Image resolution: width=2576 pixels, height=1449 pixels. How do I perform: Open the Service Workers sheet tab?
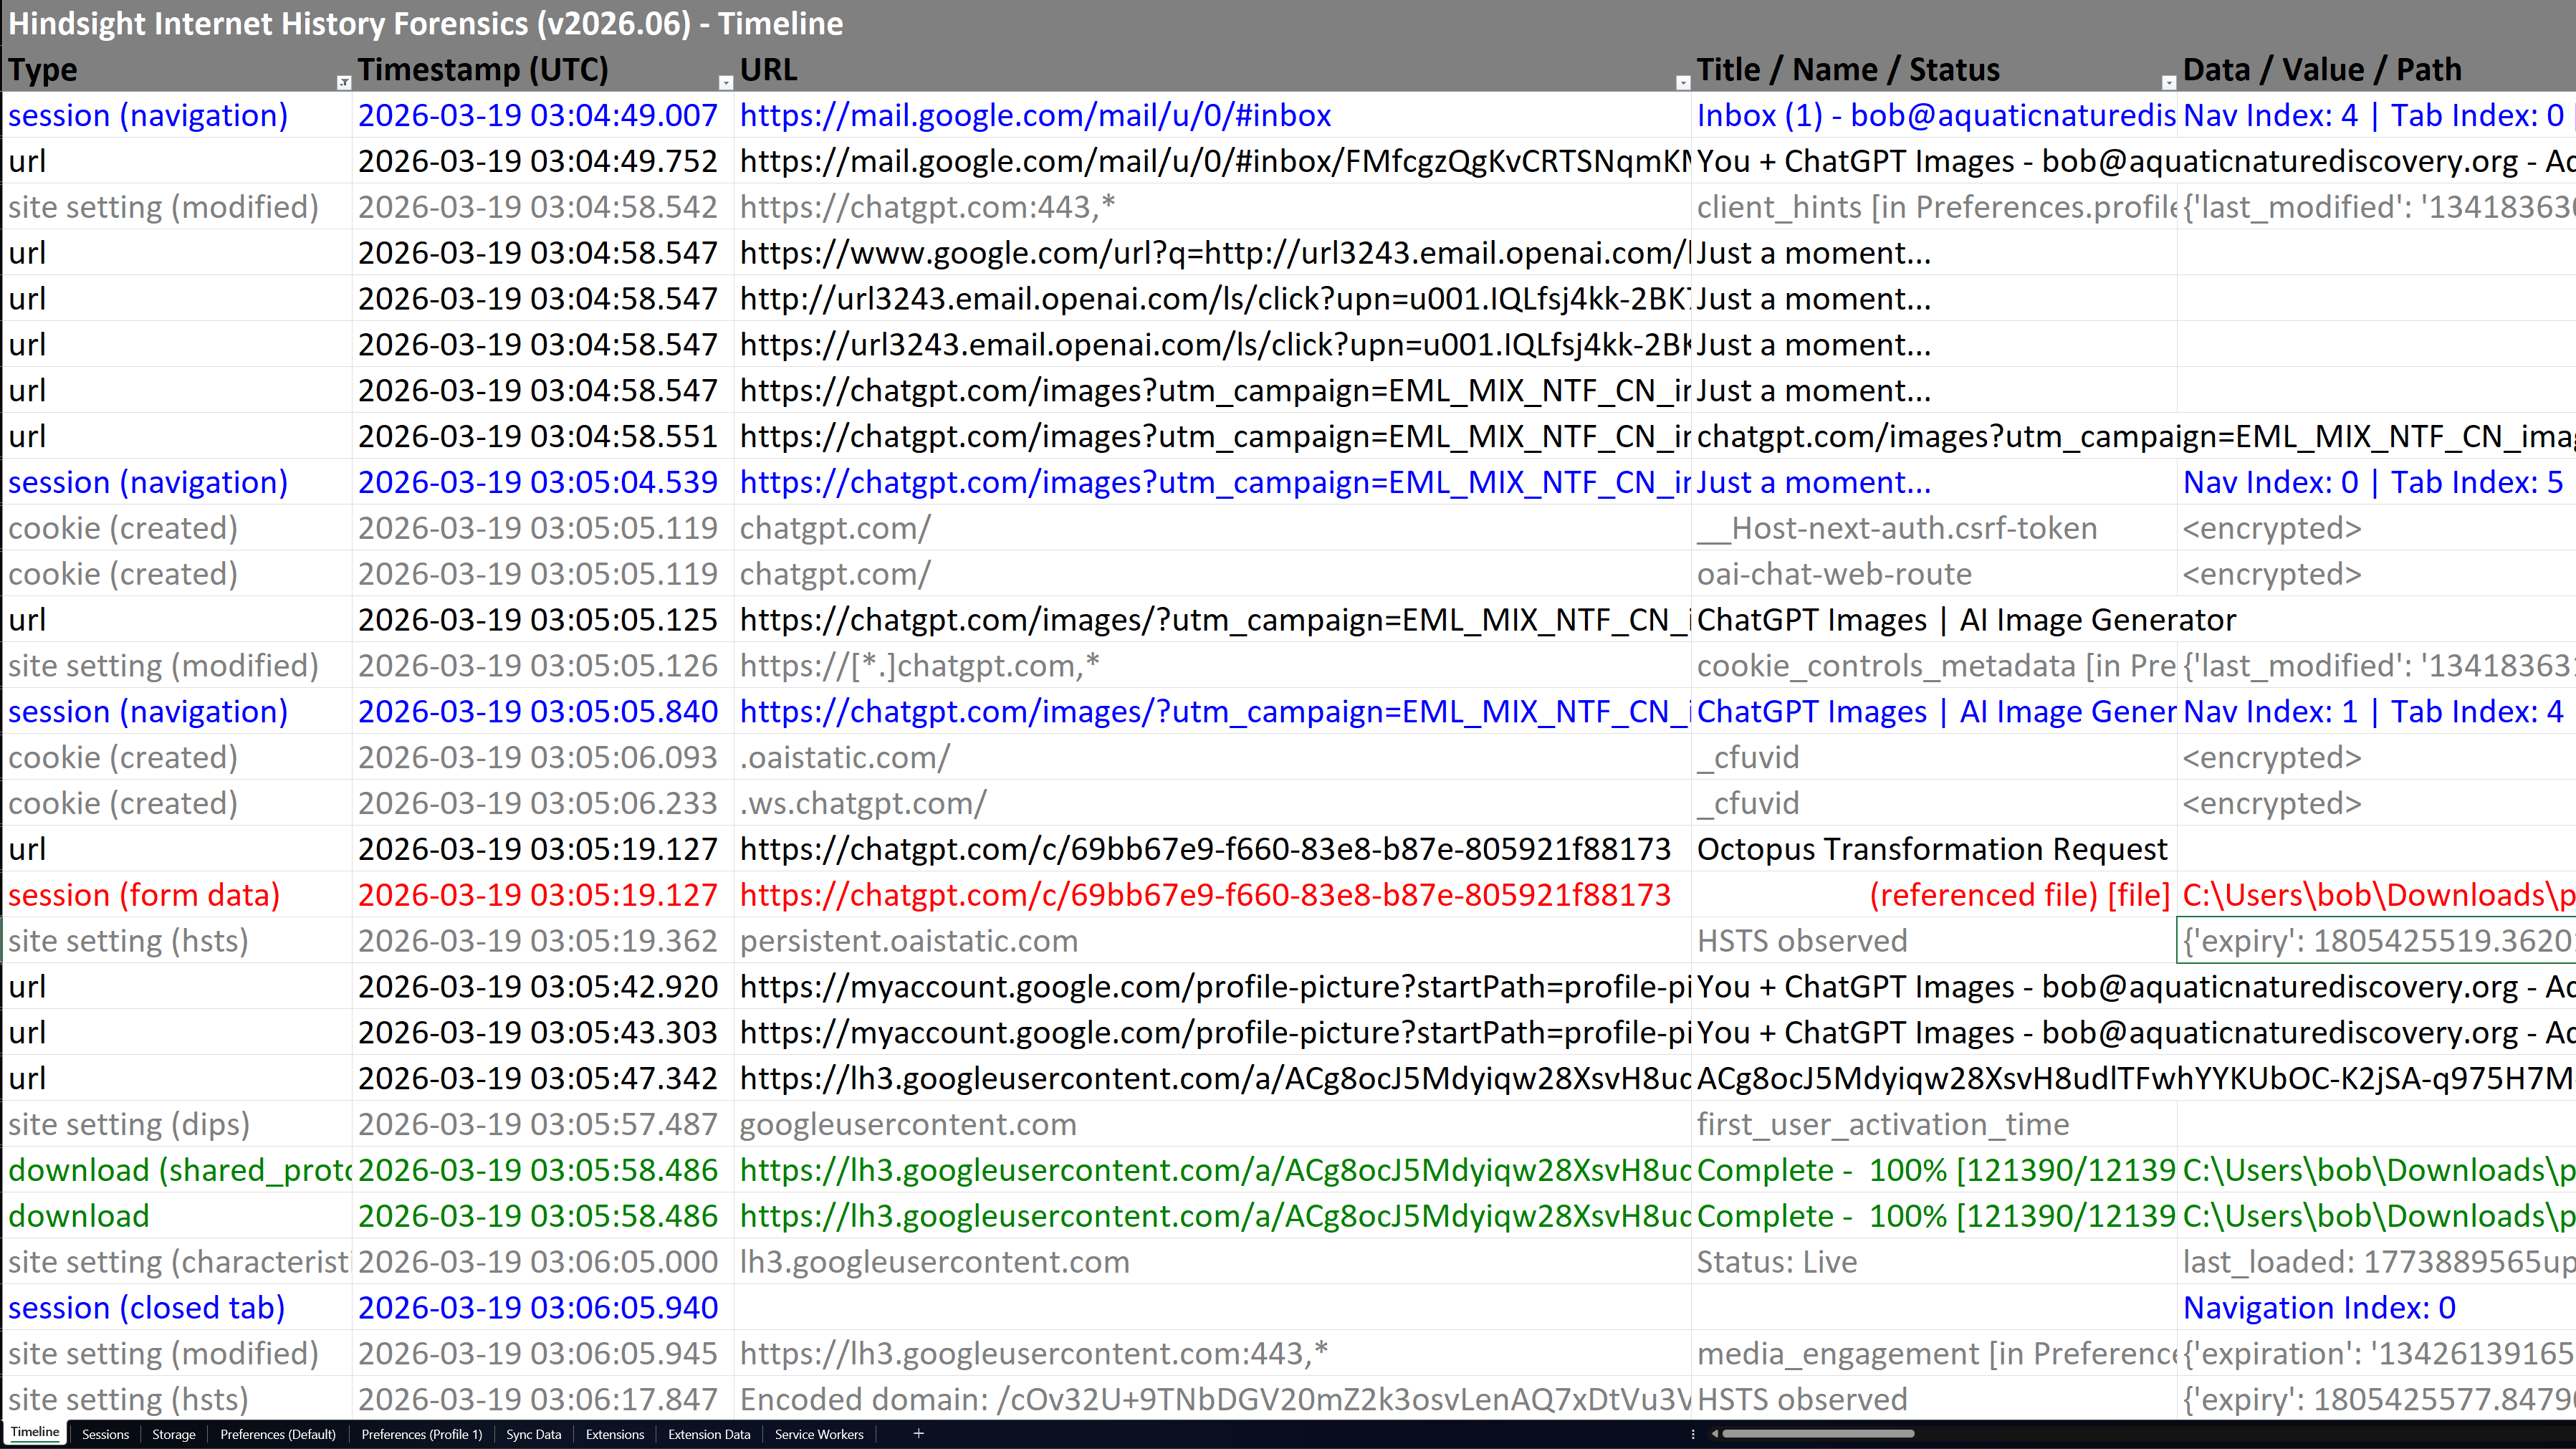819,1433
